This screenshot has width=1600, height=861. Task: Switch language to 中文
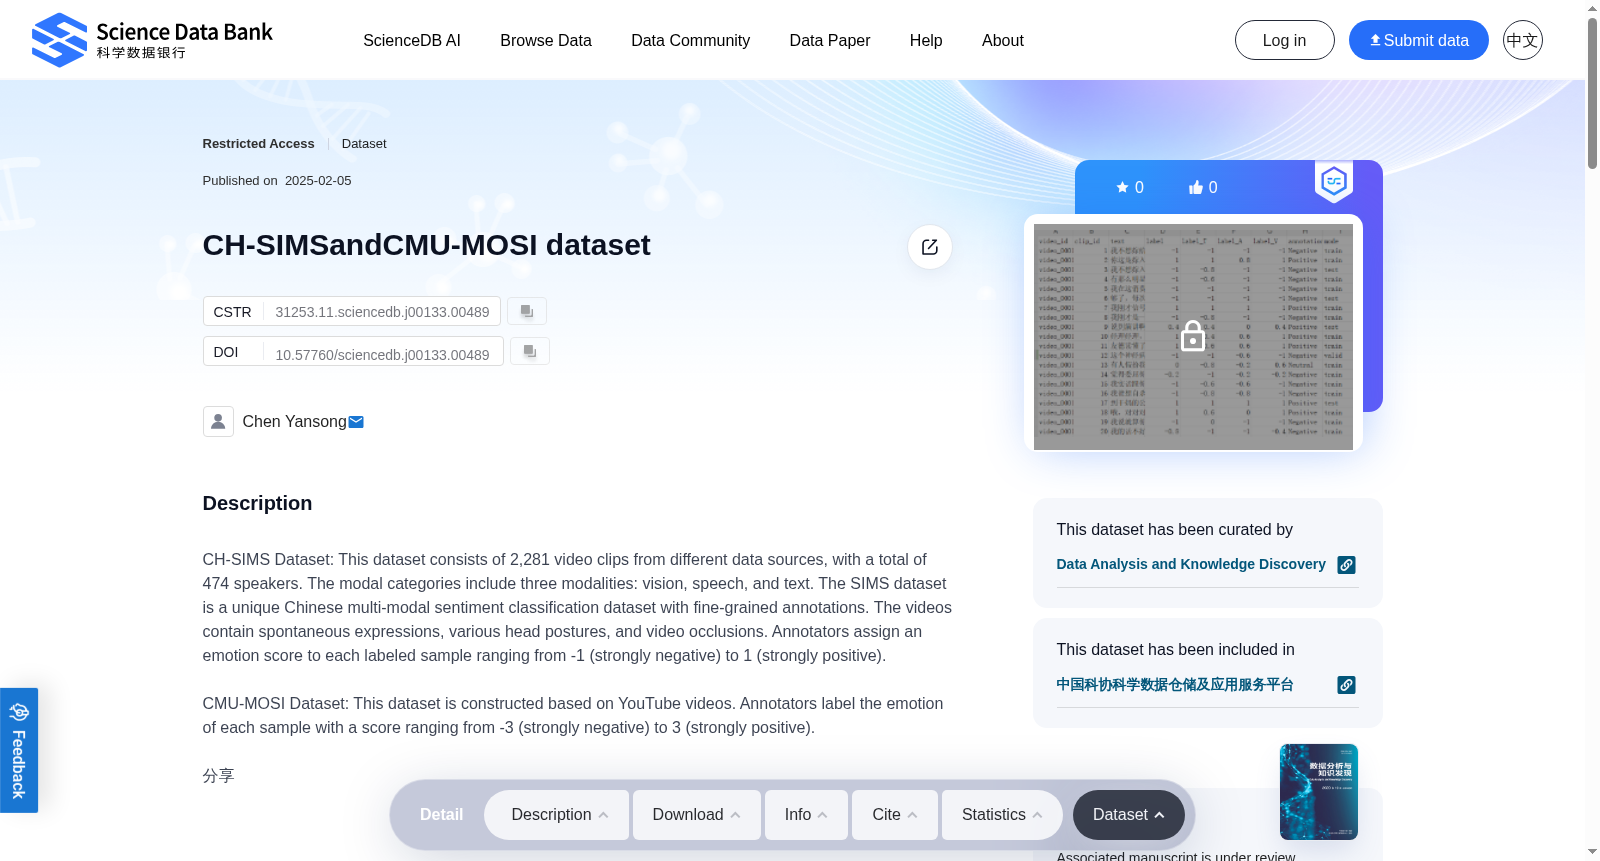point(1523,40)
